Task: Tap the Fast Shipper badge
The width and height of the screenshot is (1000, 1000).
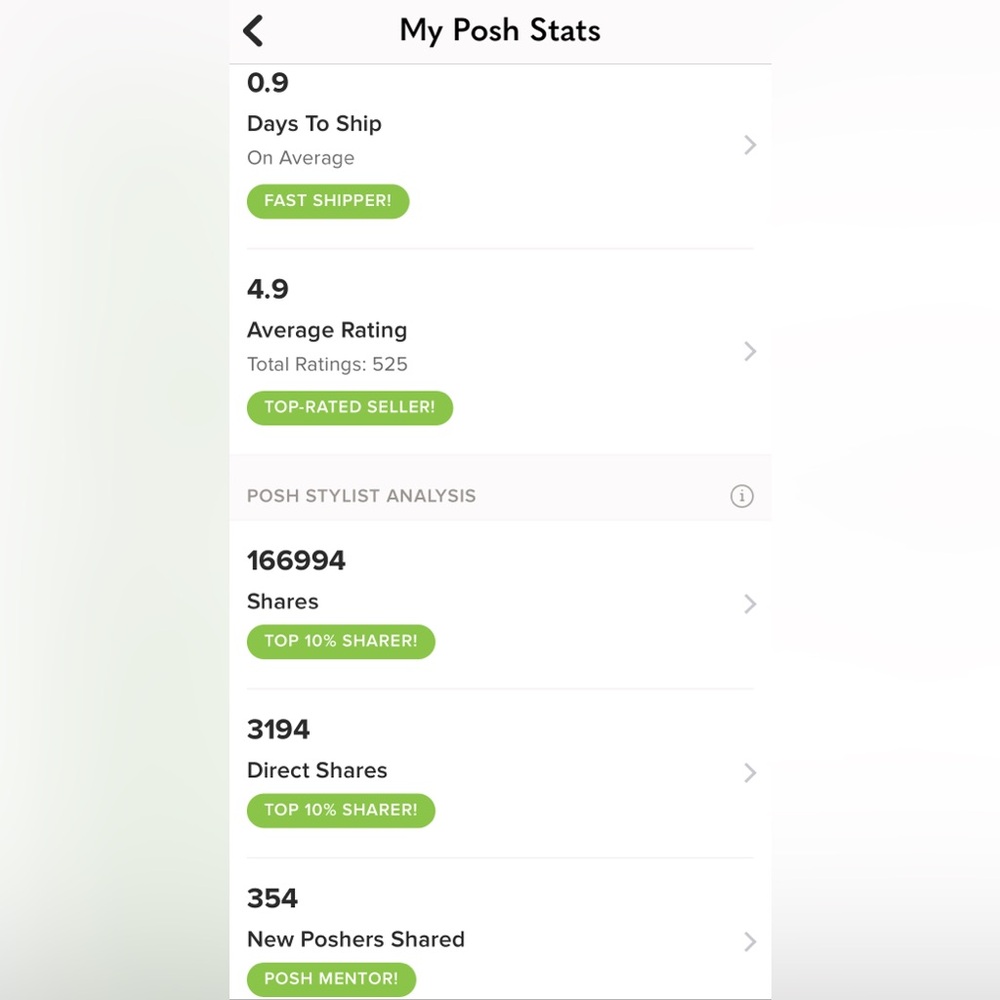Action: (x=328, y=201)
